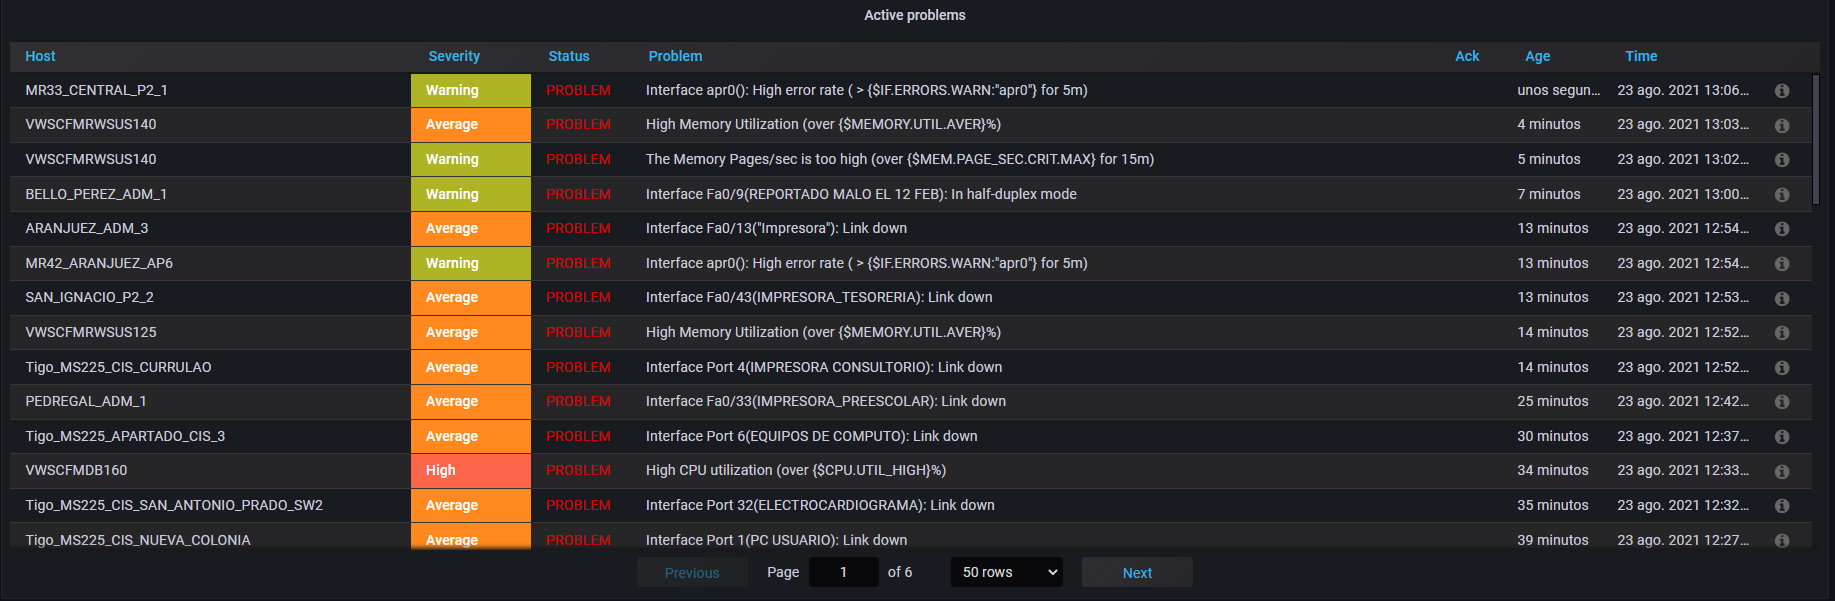Click info icon for MR42_ARANJUEZ_AP6 row
The height and width of the screenshot is (601, 1835).
(1782, 264)
